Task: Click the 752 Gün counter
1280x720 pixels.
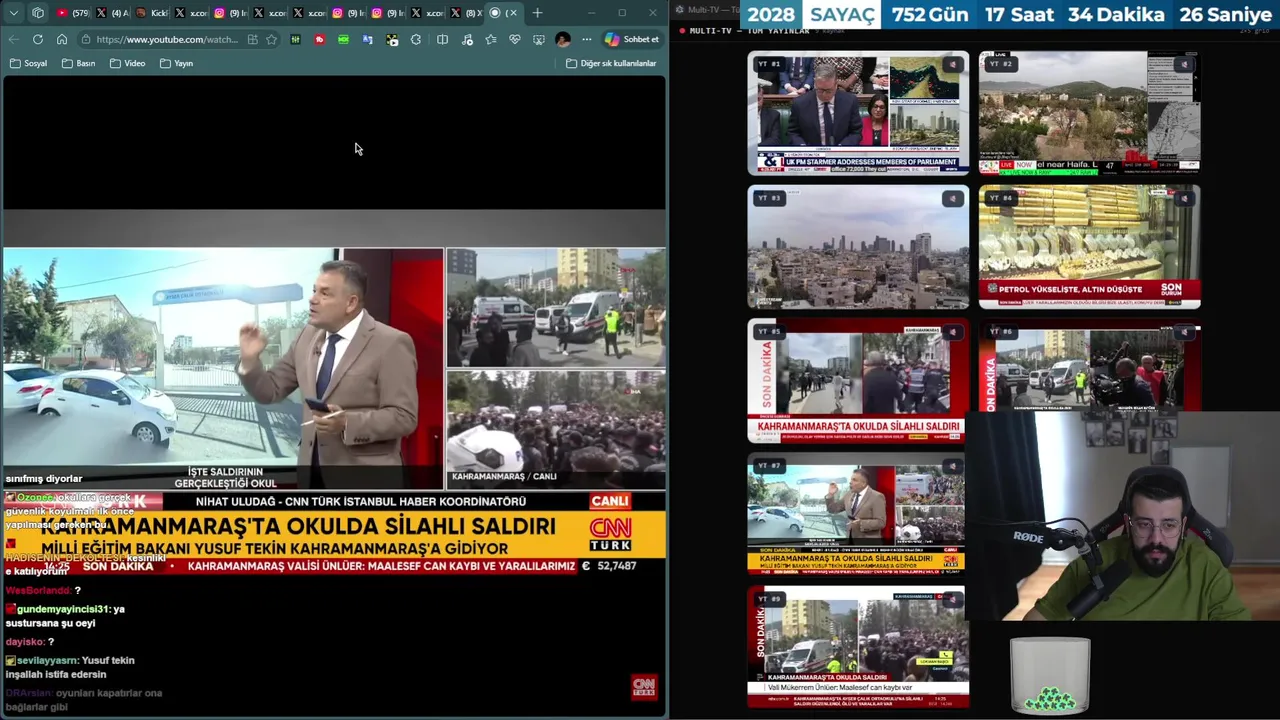Action: point(930,15)
